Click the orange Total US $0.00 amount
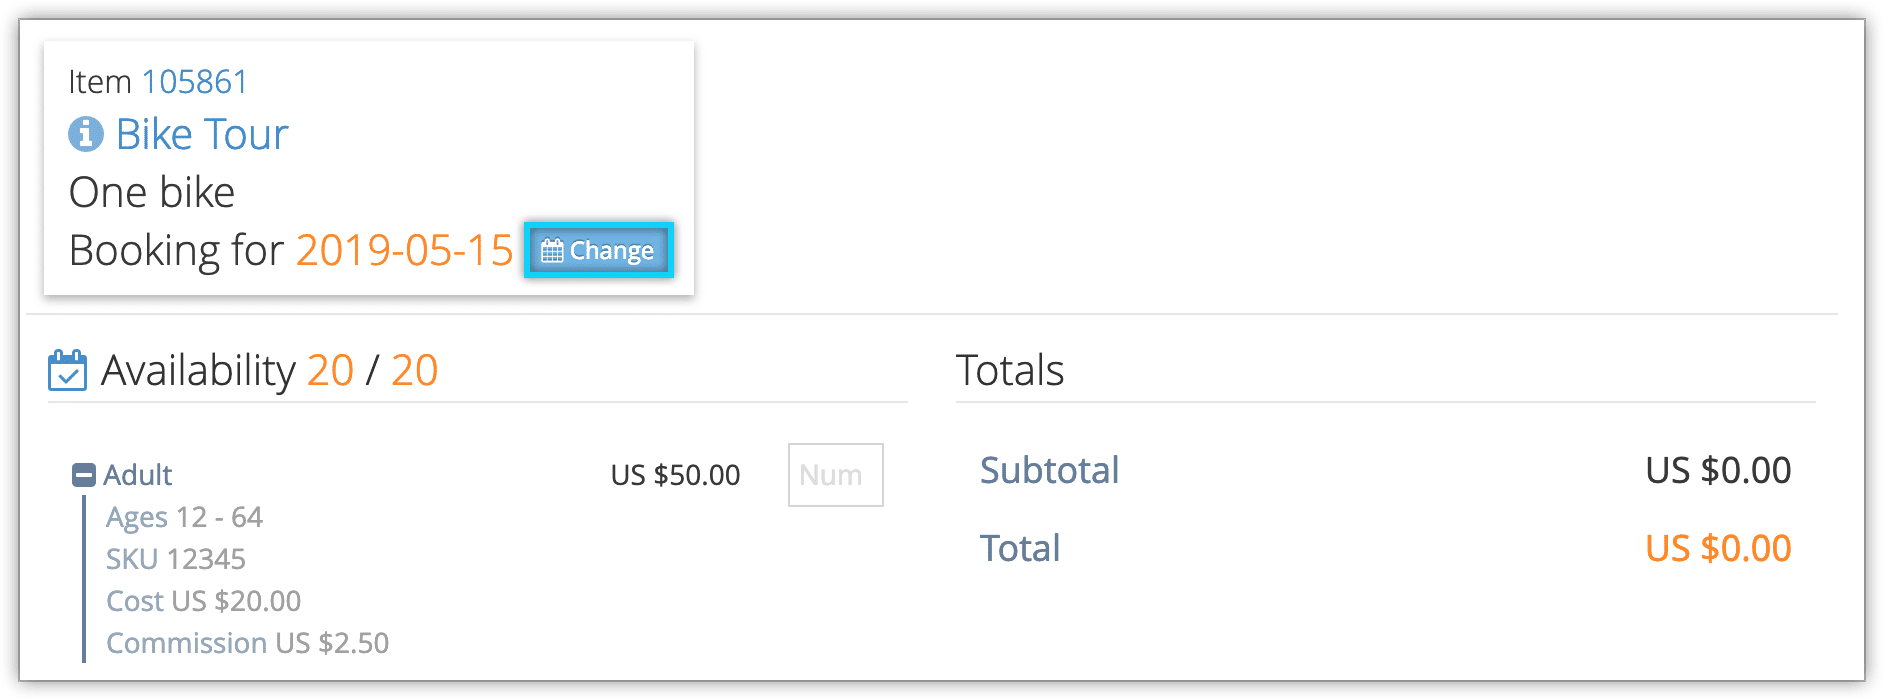Screen dimensions: 1884x700 coord(1718,548)
